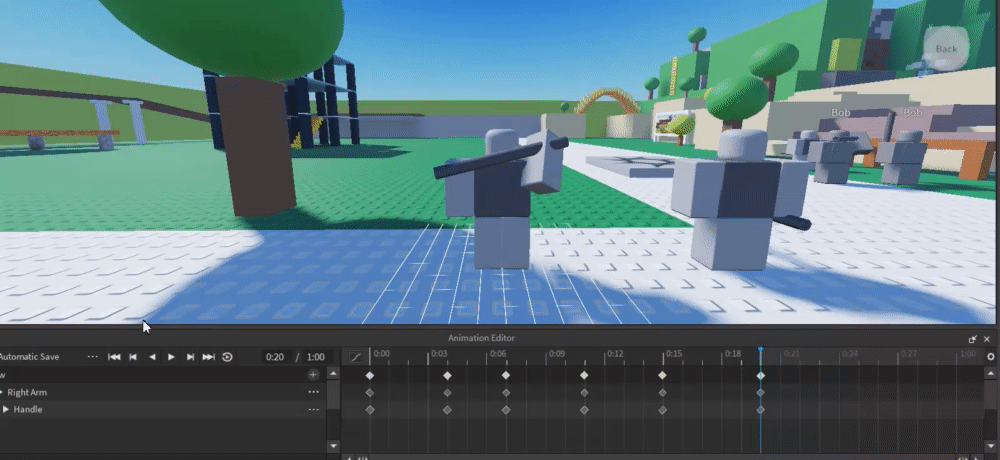Click the 0:09 mark on the ruler
1000x460 pixels.
[x=557, y=353]
